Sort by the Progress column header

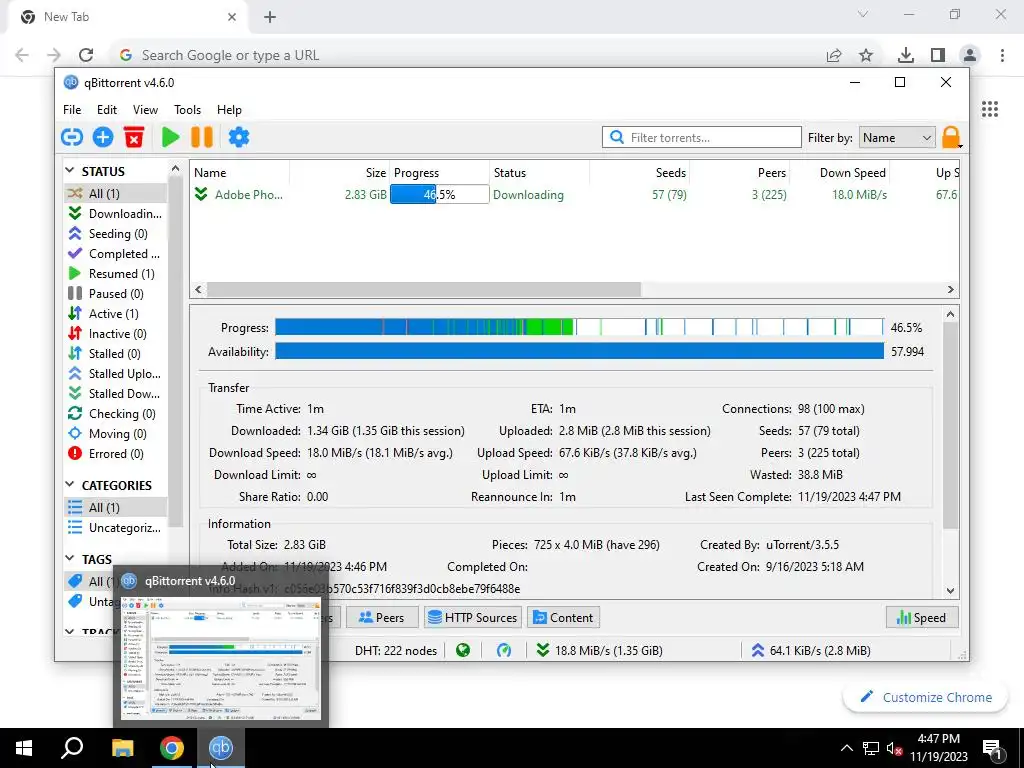pos(440,173)
